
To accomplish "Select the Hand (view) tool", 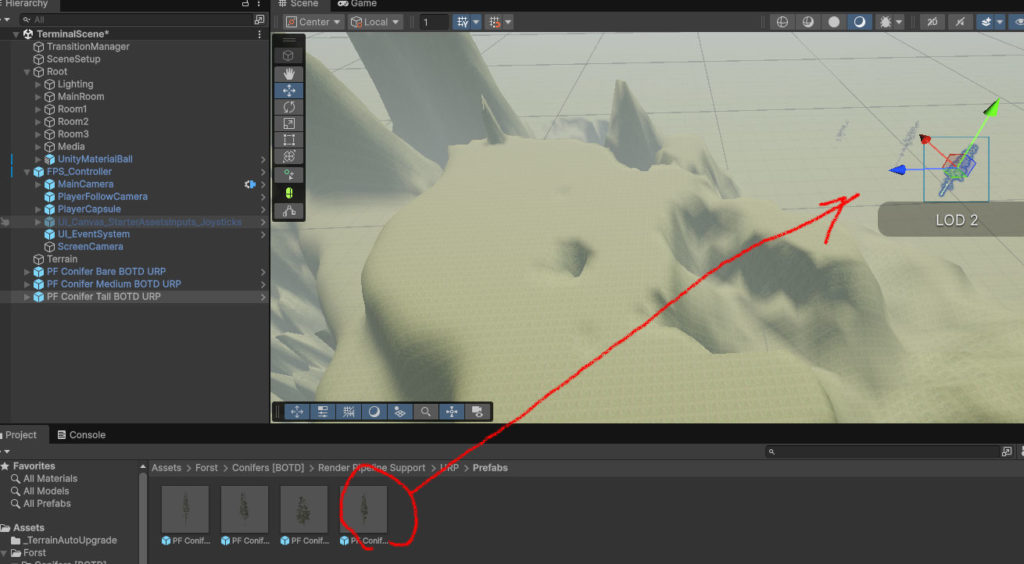I will [289, 73].
